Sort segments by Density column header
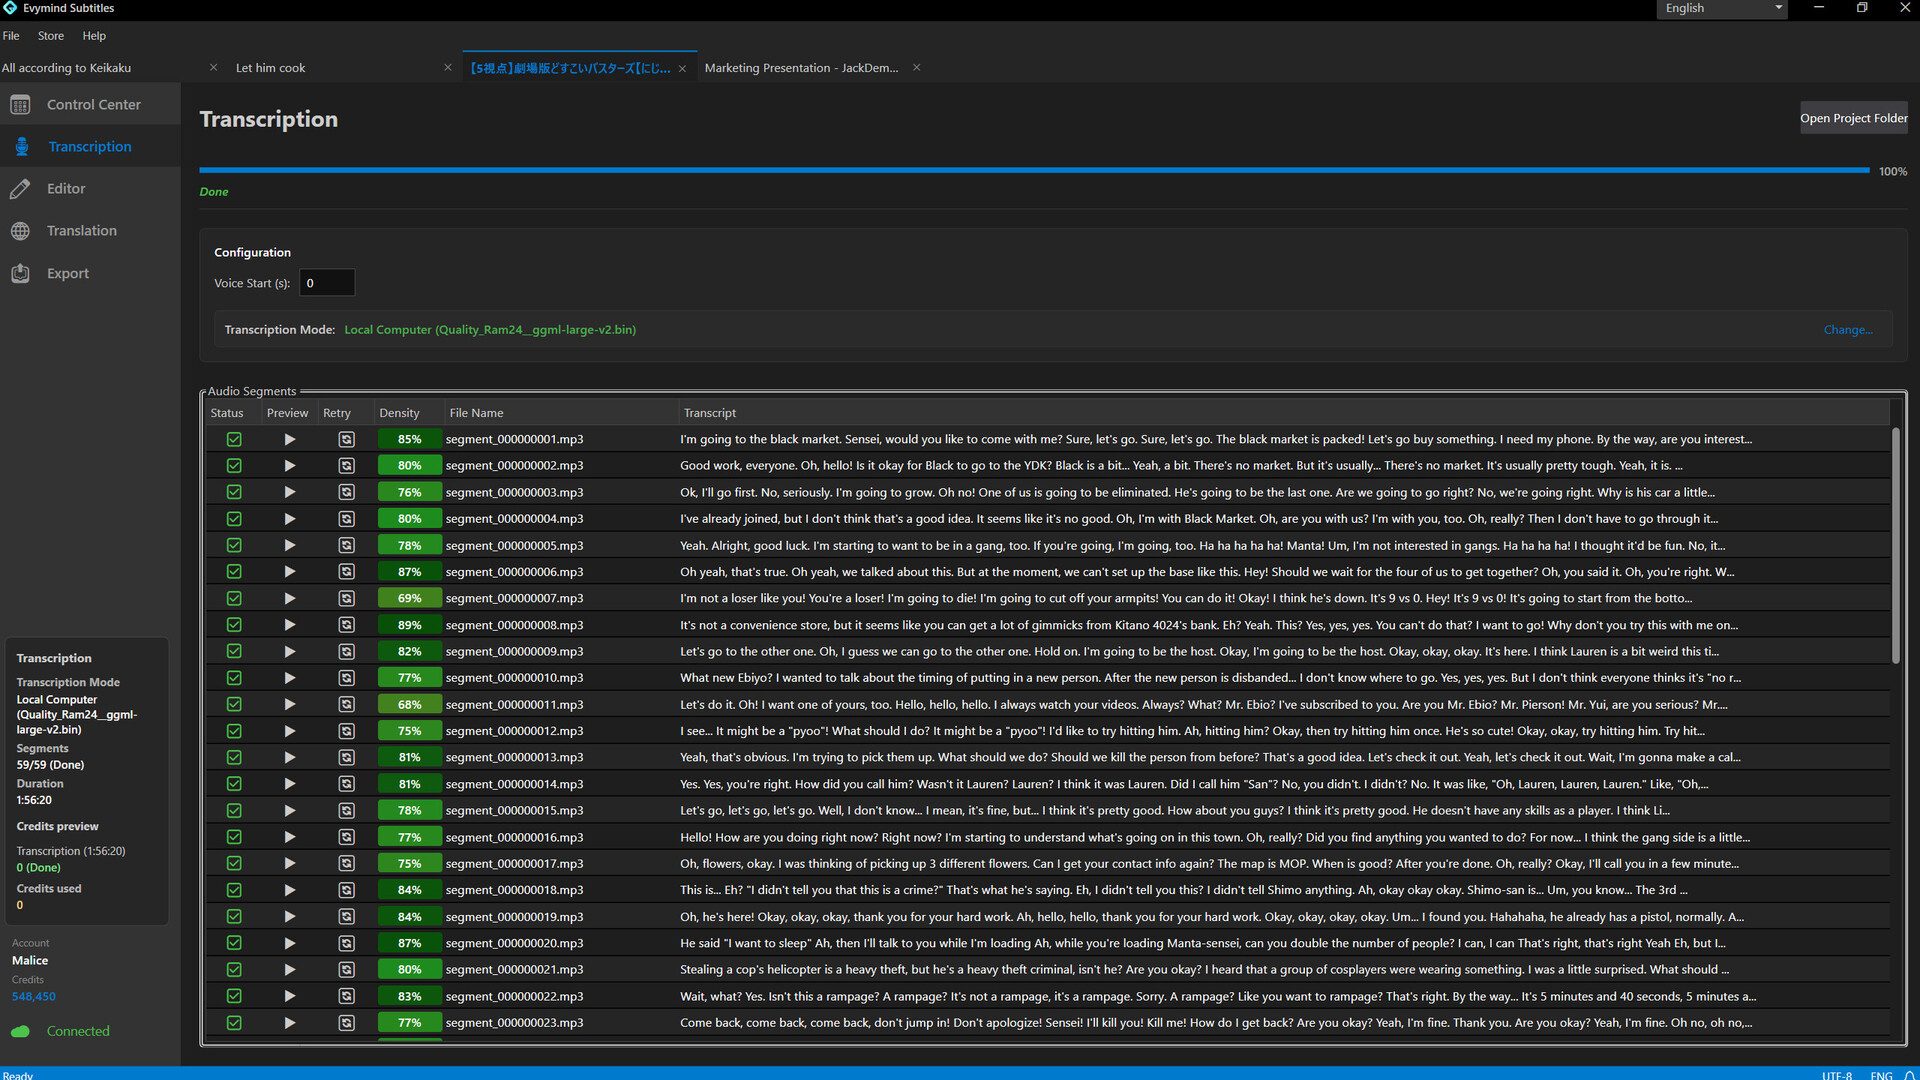The width and height of the screenshot is (1920, 1080). (x=399, y=413)
